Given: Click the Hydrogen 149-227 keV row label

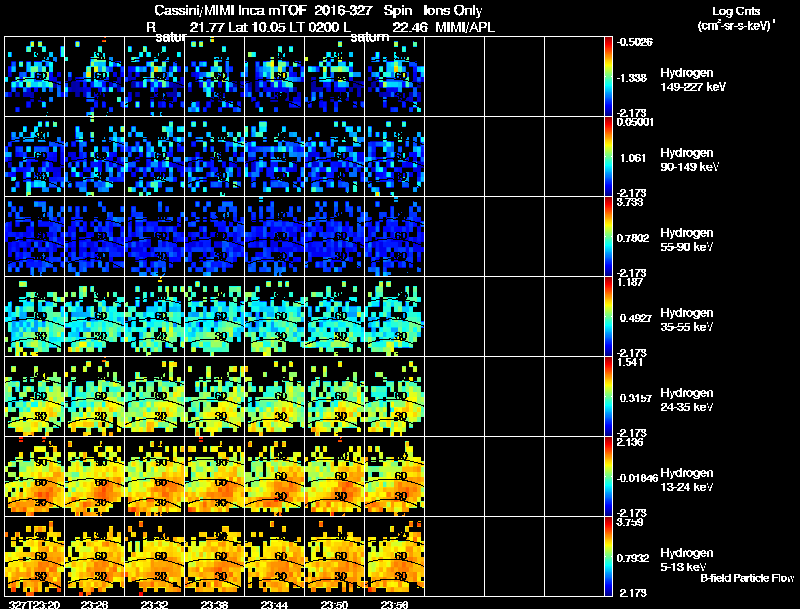Looking at the screenshot, I should (692, 80).
